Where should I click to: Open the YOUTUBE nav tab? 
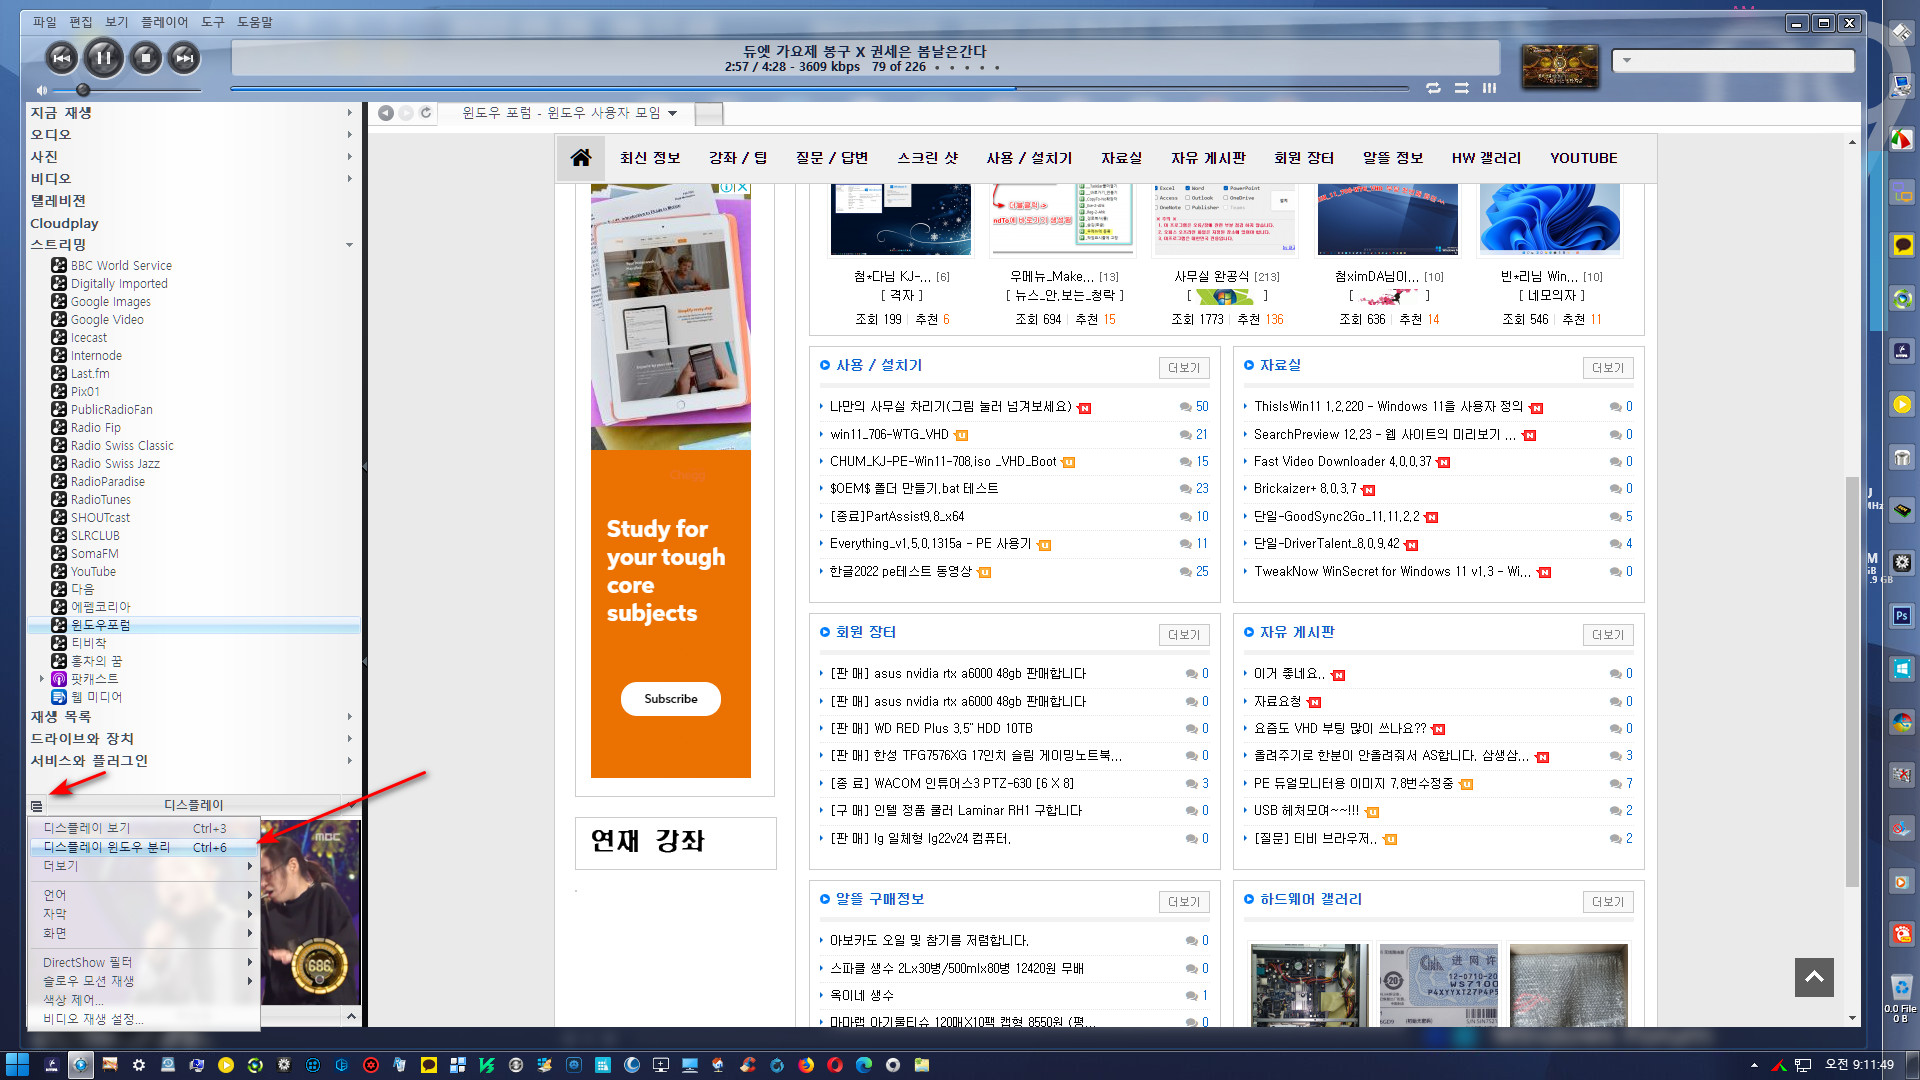(1584, 158)
